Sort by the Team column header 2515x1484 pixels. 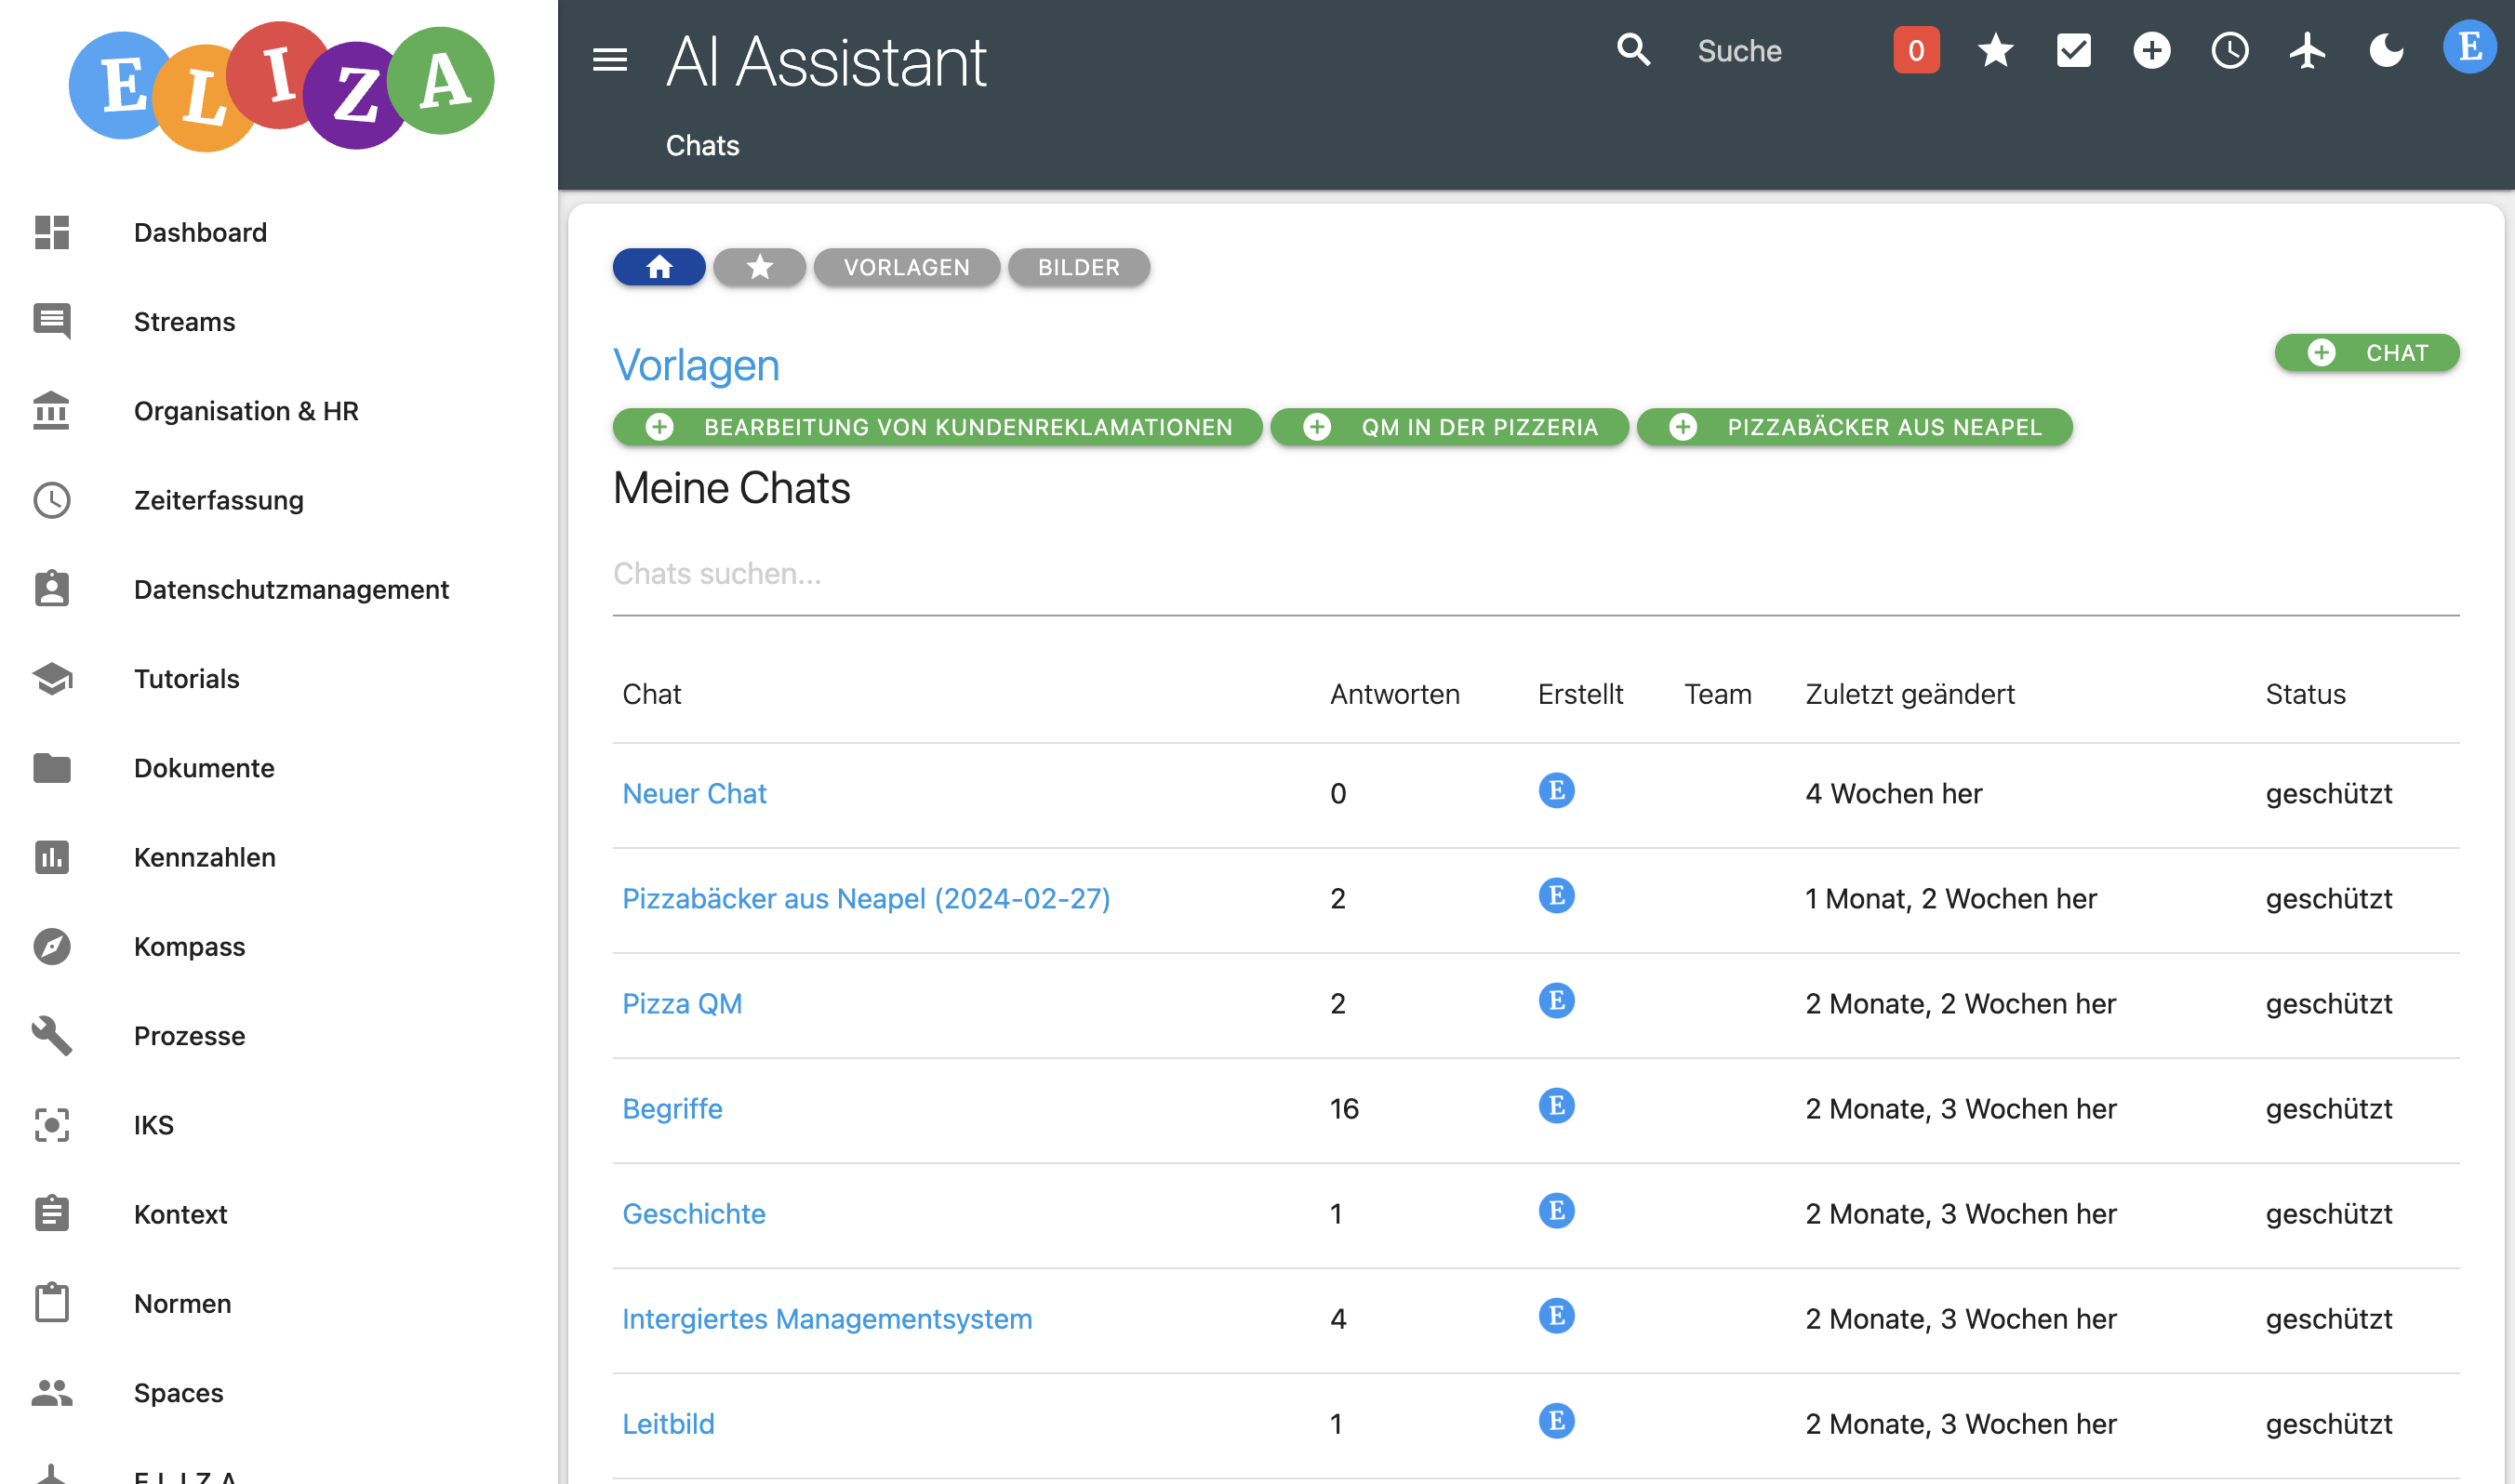tap(1717, 693)
